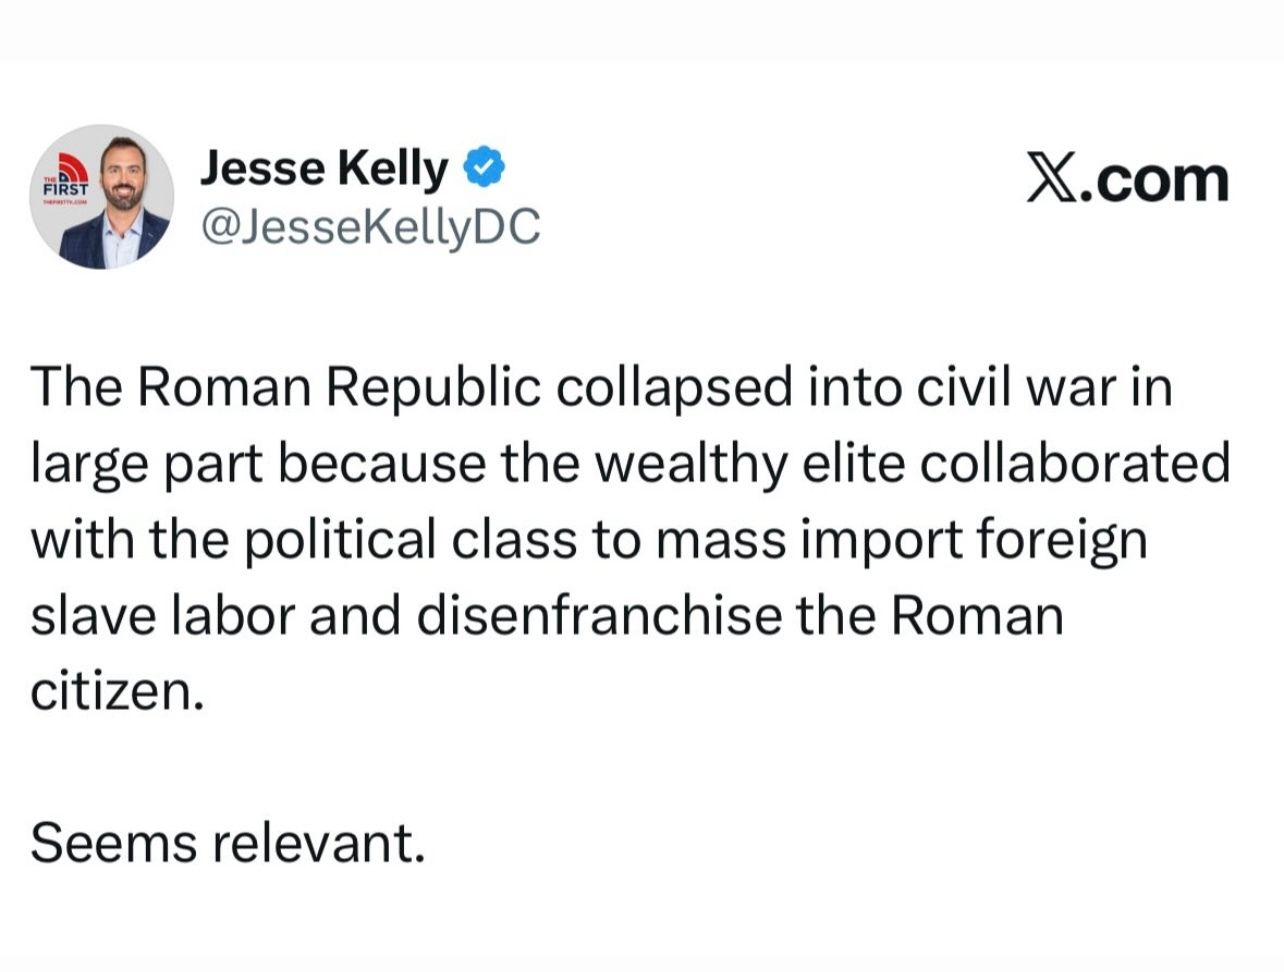Select the tweet line starting 'The Roman Republic'
1284x972 pixels.
(601, 388)
